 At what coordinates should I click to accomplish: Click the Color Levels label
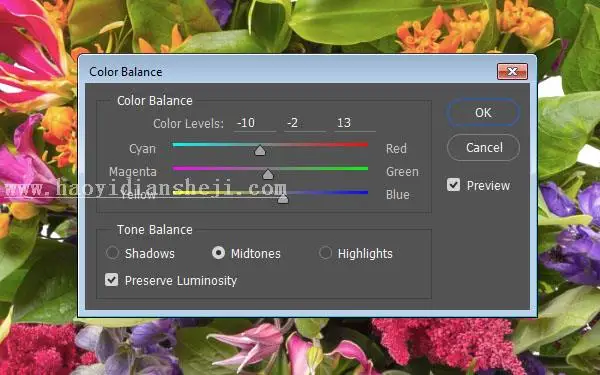pos(188,124)
